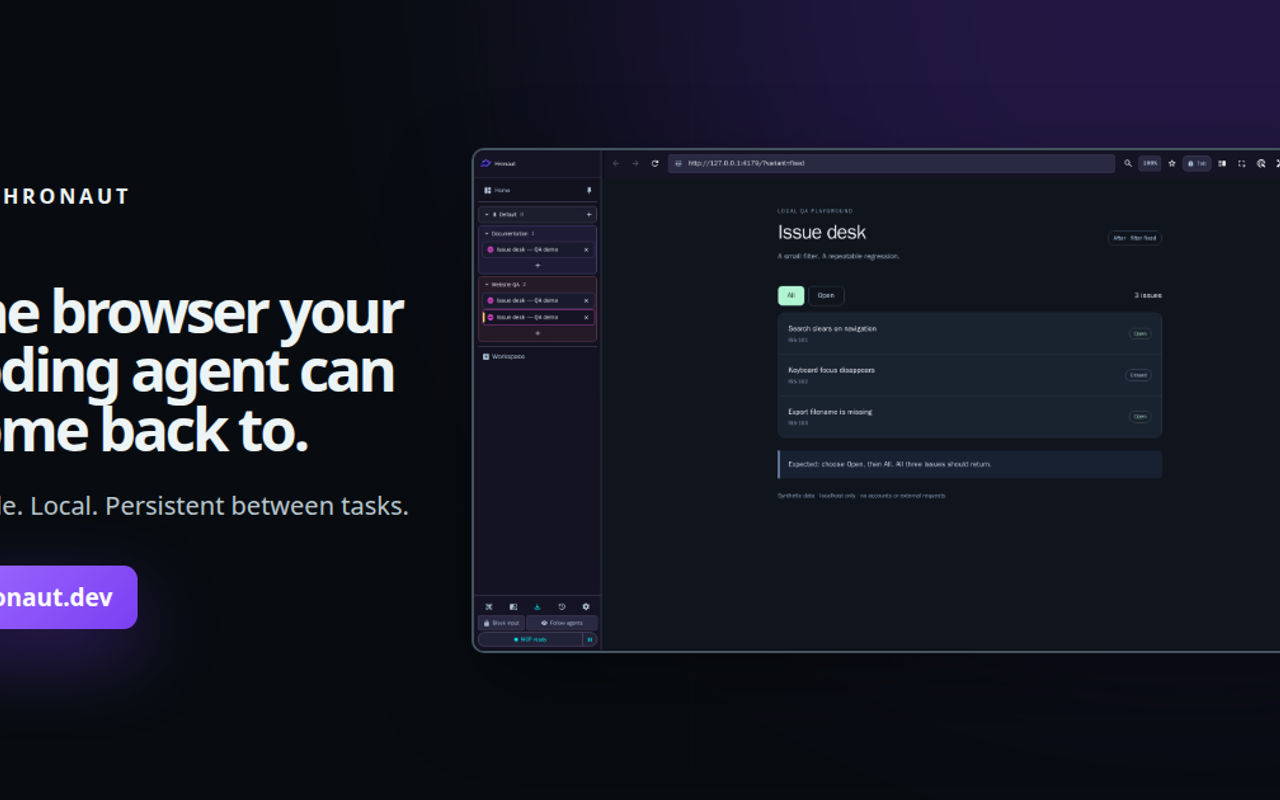Image resolution: width=1280 pixels, height=800 pixels.
Task: Open the Keyboard focus disappears issue
Action: coord(970,375)
